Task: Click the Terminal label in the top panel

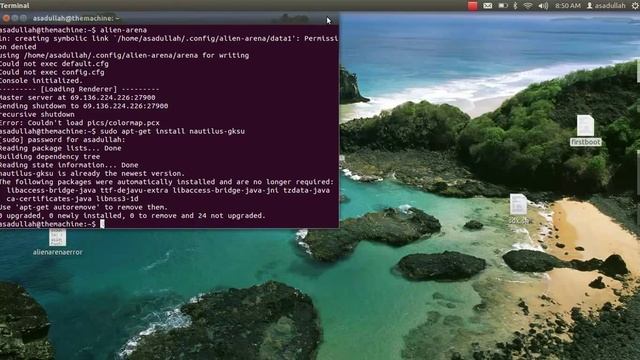Action: tap(15, 6)
